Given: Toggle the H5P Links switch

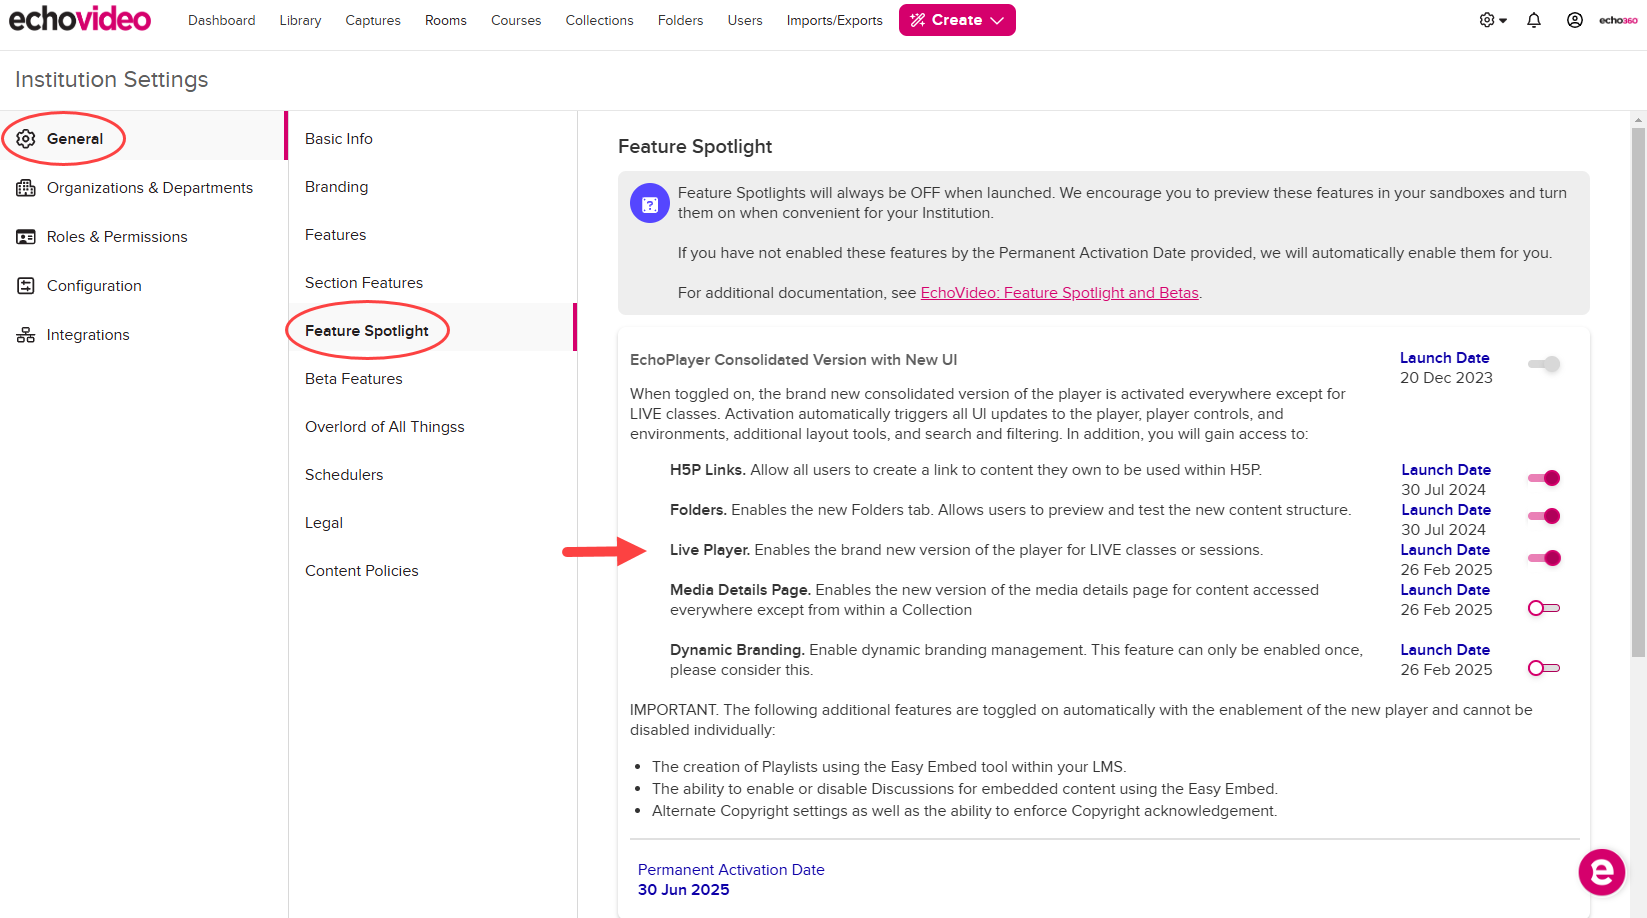Looking at the screenshot, I should click(1544, 478).
